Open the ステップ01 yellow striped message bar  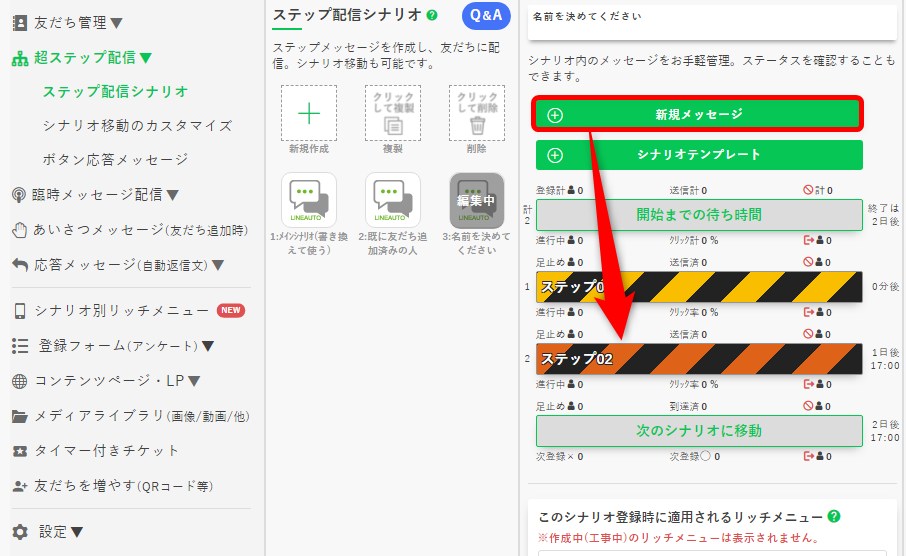699,287
